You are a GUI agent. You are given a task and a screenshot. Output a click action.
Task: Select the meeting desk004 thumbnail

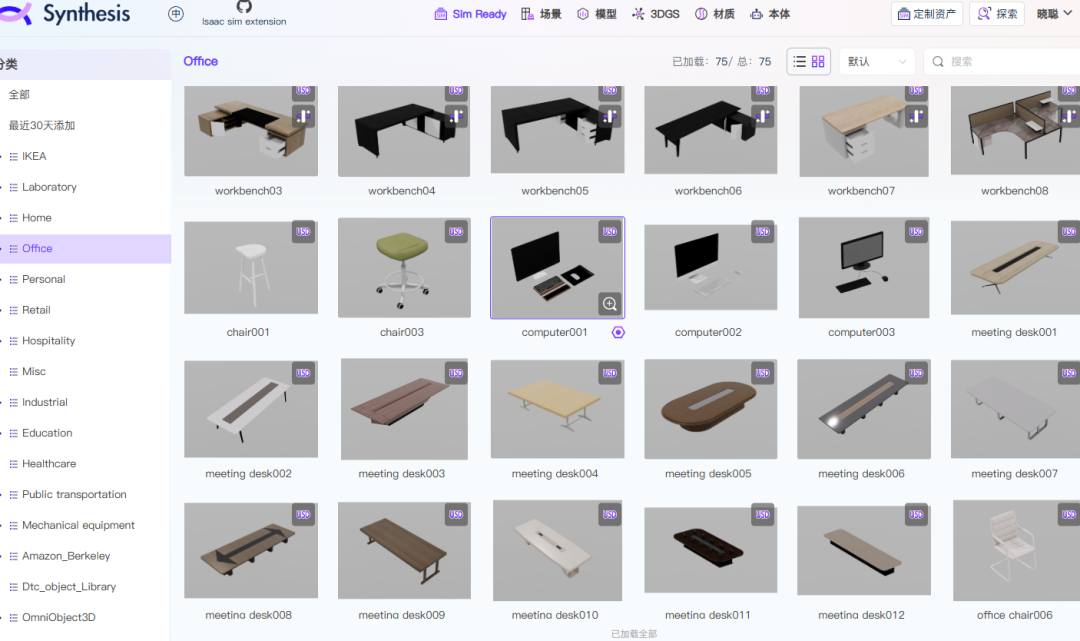coord(557,408)
